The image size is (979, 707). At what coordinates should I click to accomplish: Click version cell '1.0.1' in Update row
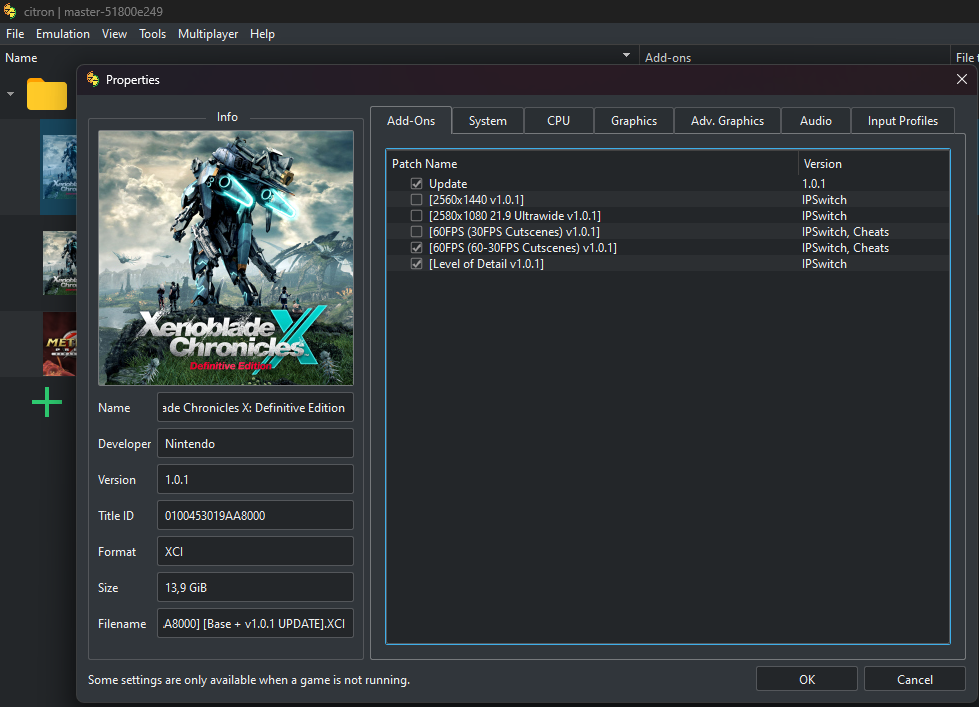pos(814,184)
